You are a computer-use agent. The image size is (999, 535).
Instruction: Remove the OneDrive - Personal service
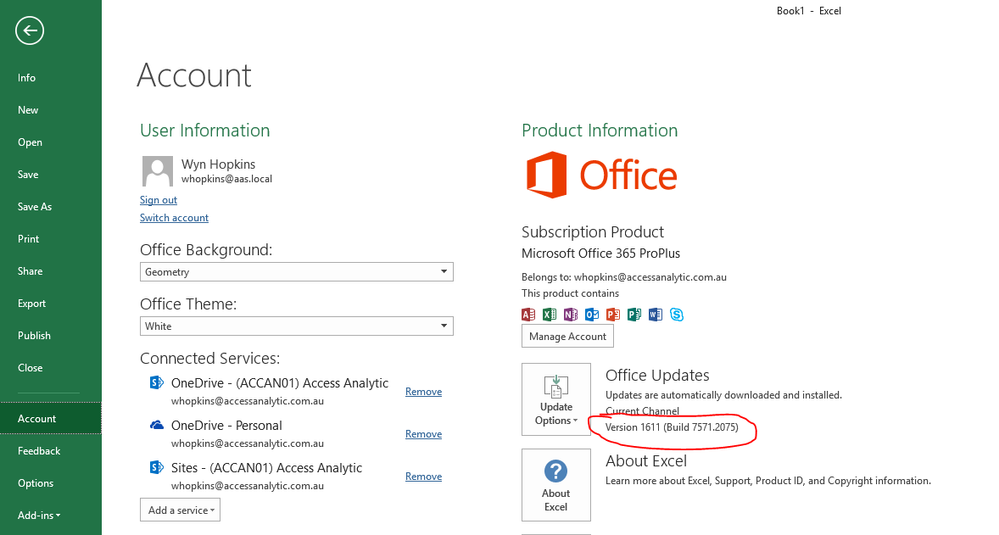pyautogui.click(x=423, y=434)
